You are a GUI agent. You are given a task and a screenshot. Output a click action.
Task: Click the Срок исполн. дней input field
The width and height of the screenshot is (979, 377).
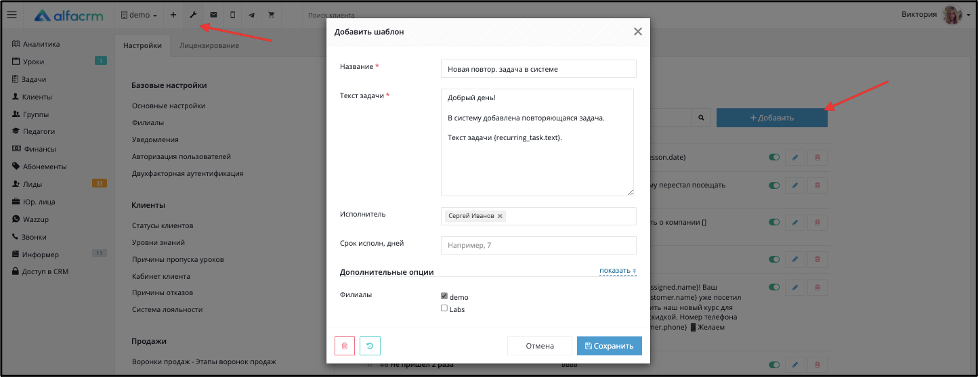click(x=539, y=245)
